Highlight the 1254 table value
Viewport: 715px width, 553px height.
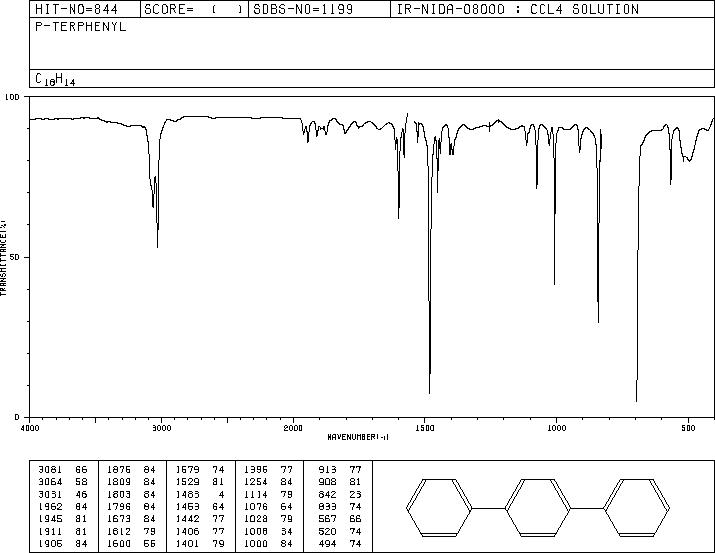tap(256, 482)
